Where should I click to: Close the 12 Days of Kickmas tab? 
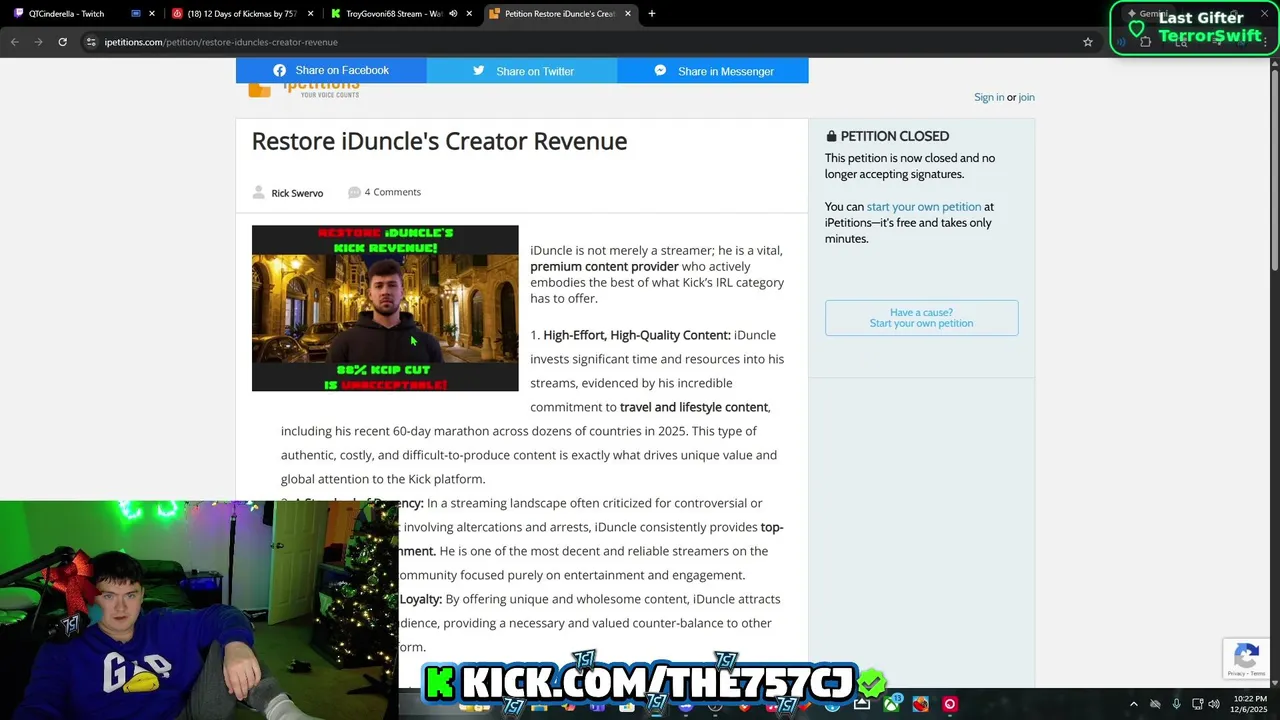310,14
